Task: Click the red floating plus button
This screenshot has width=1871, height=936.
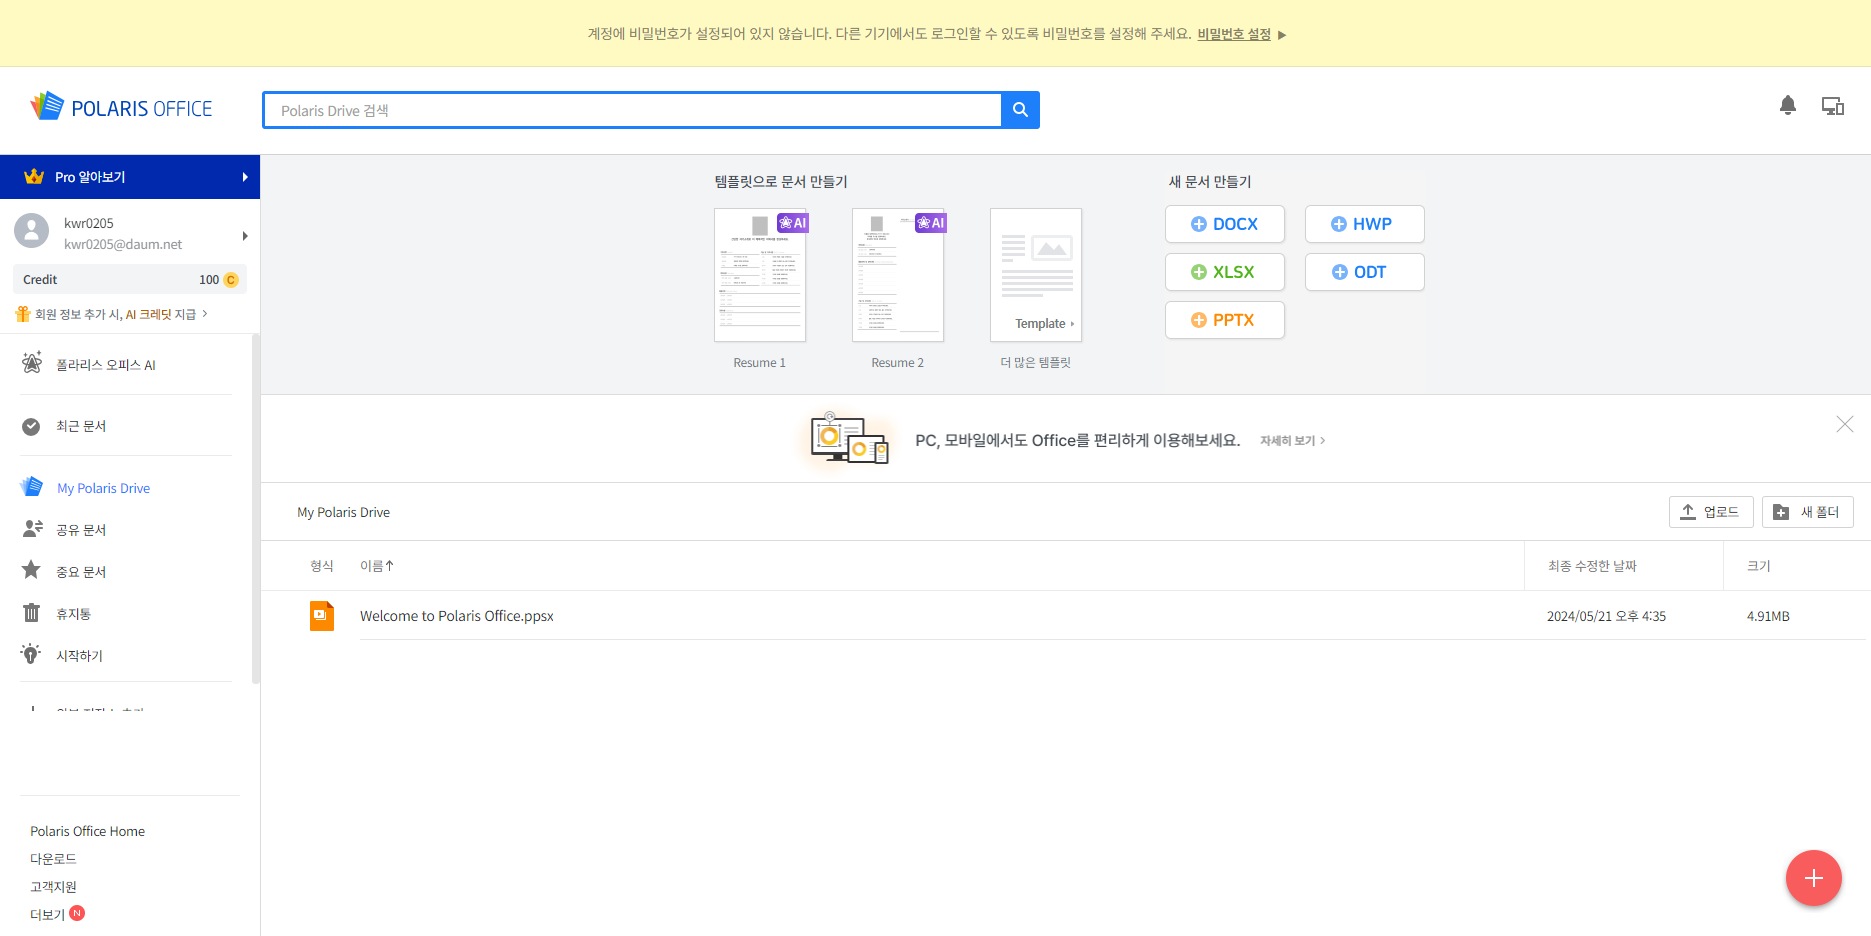Action: click(1814, 878)
